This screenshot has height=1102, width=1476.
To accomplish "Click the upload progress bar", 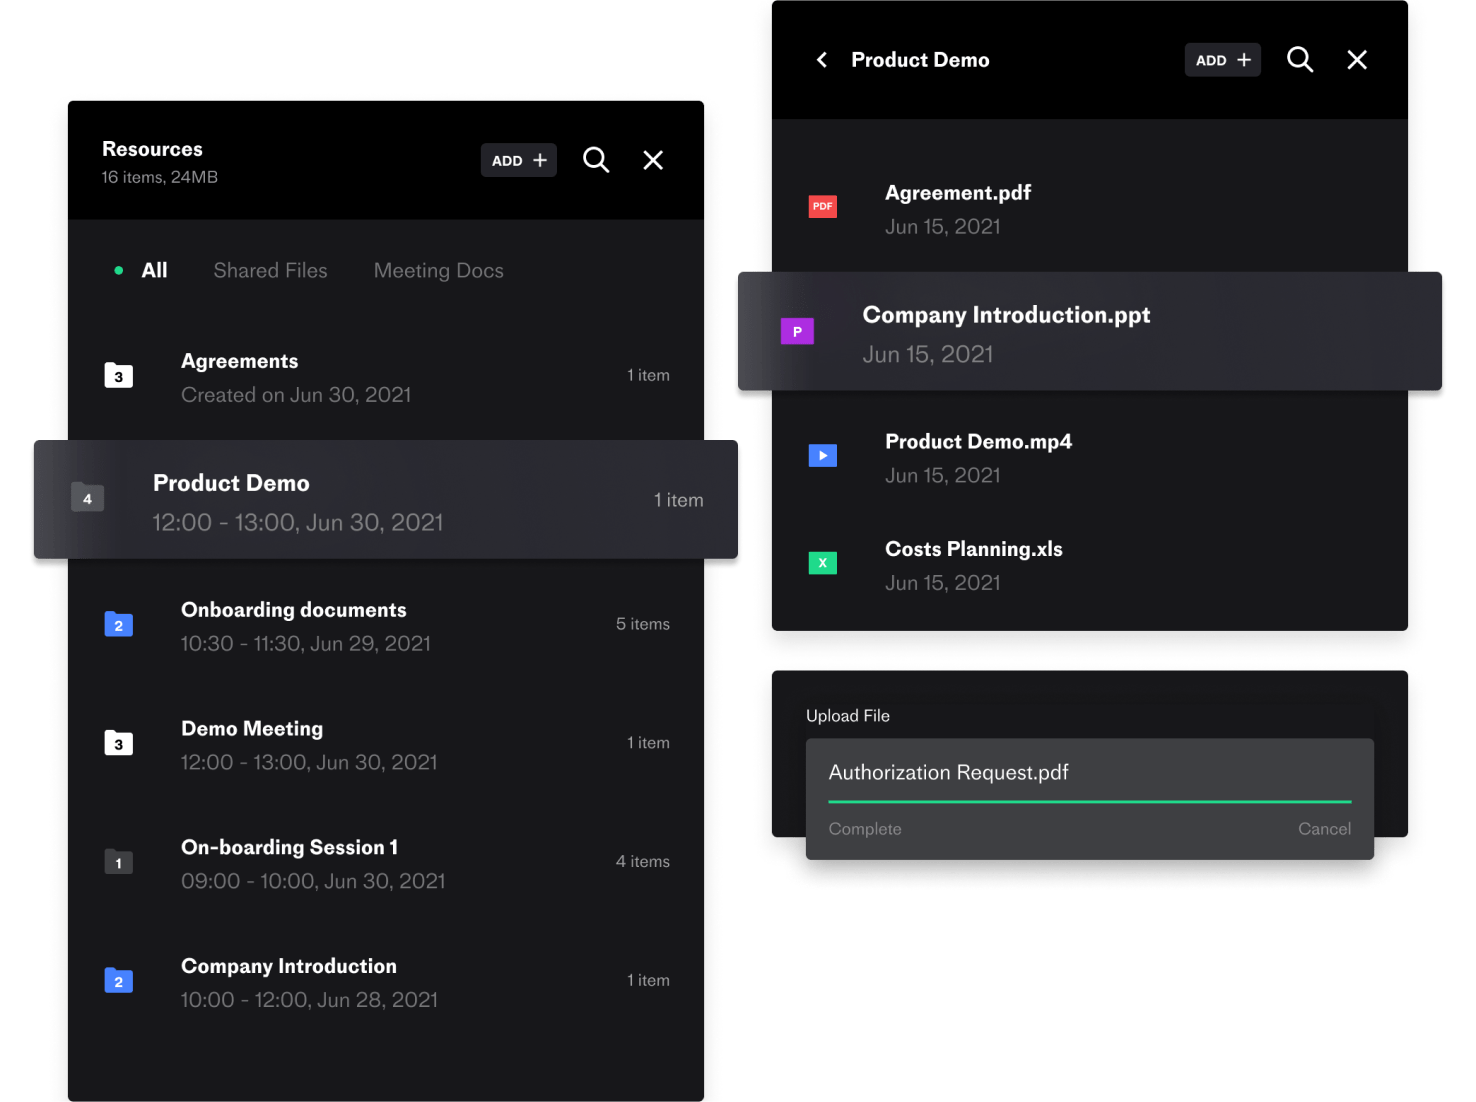I will (1090, 802).
